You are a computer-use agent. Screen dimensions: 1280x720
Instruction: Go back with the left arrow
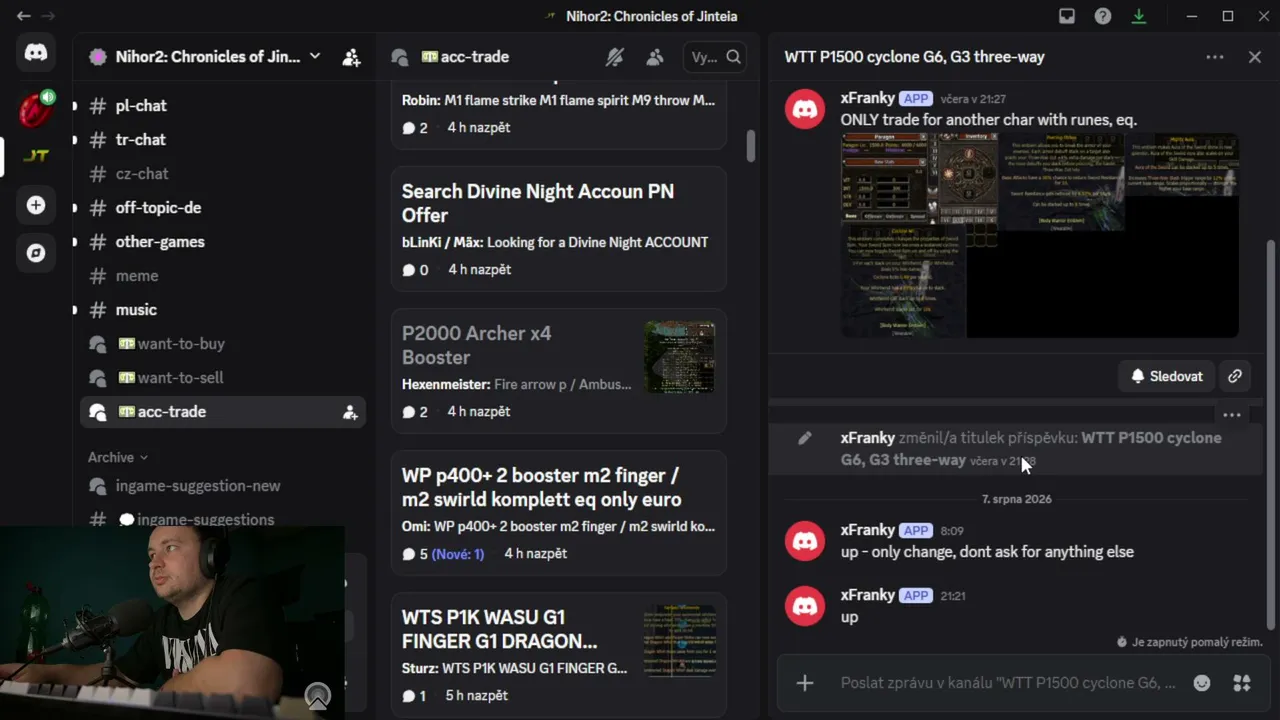[23, 16]
